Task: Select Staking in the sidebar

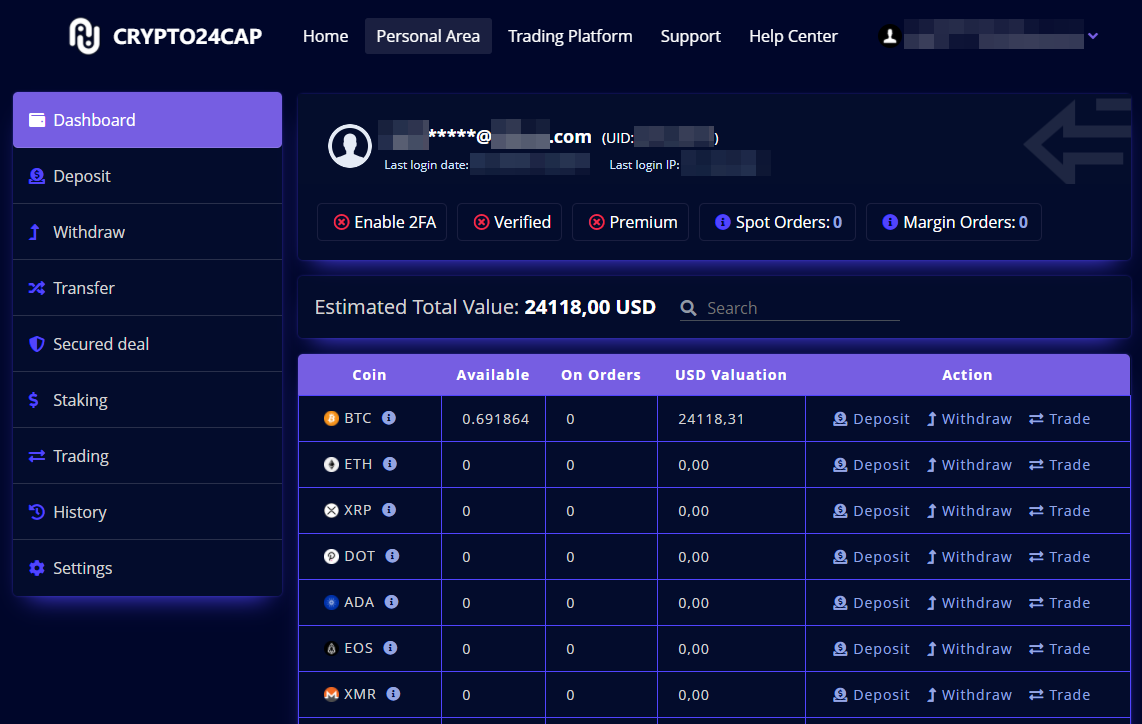Action: tap(80, 400)
